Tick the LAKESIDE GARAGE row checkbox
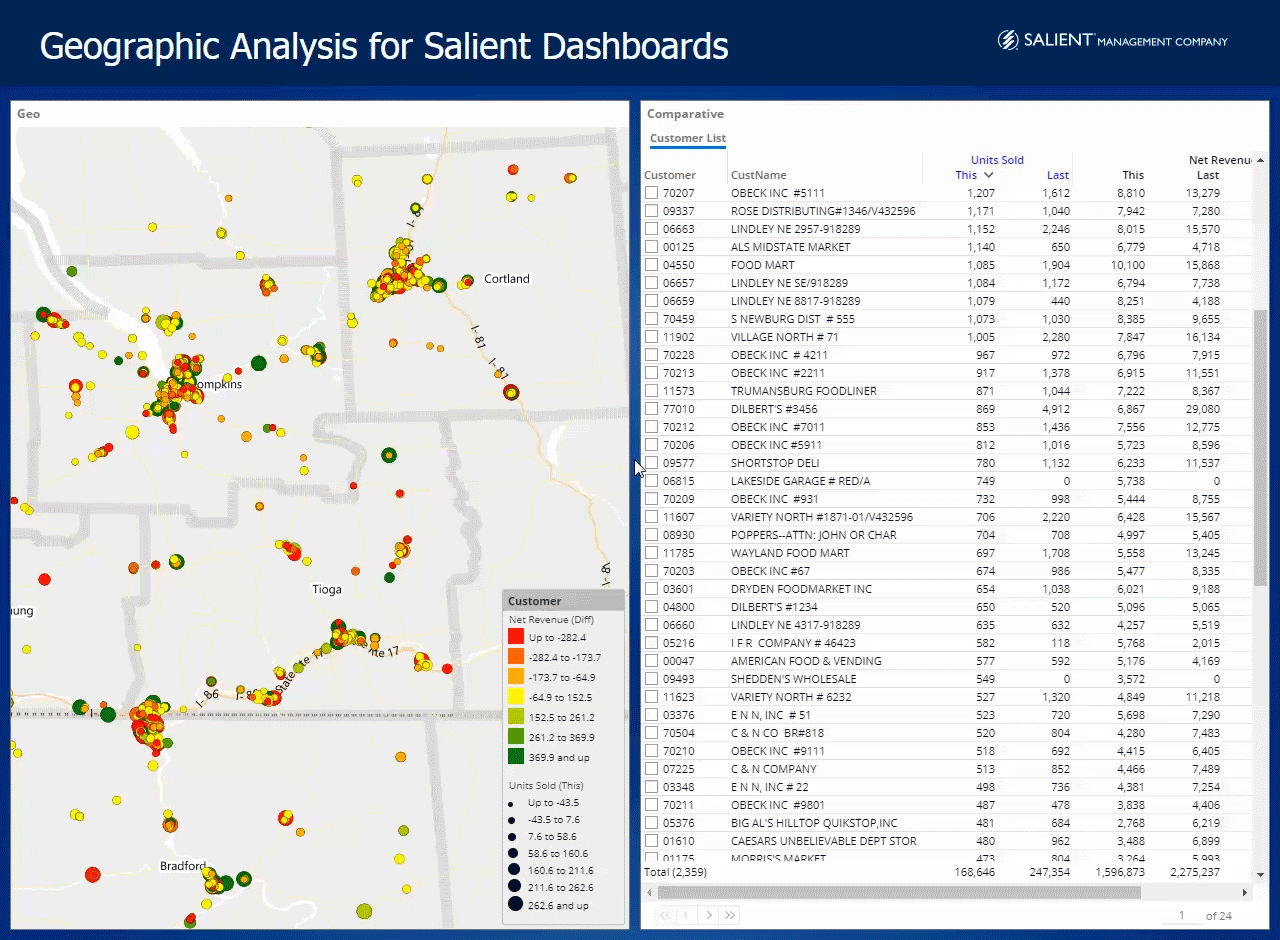The image size is (1280, 940). (652, 481)
